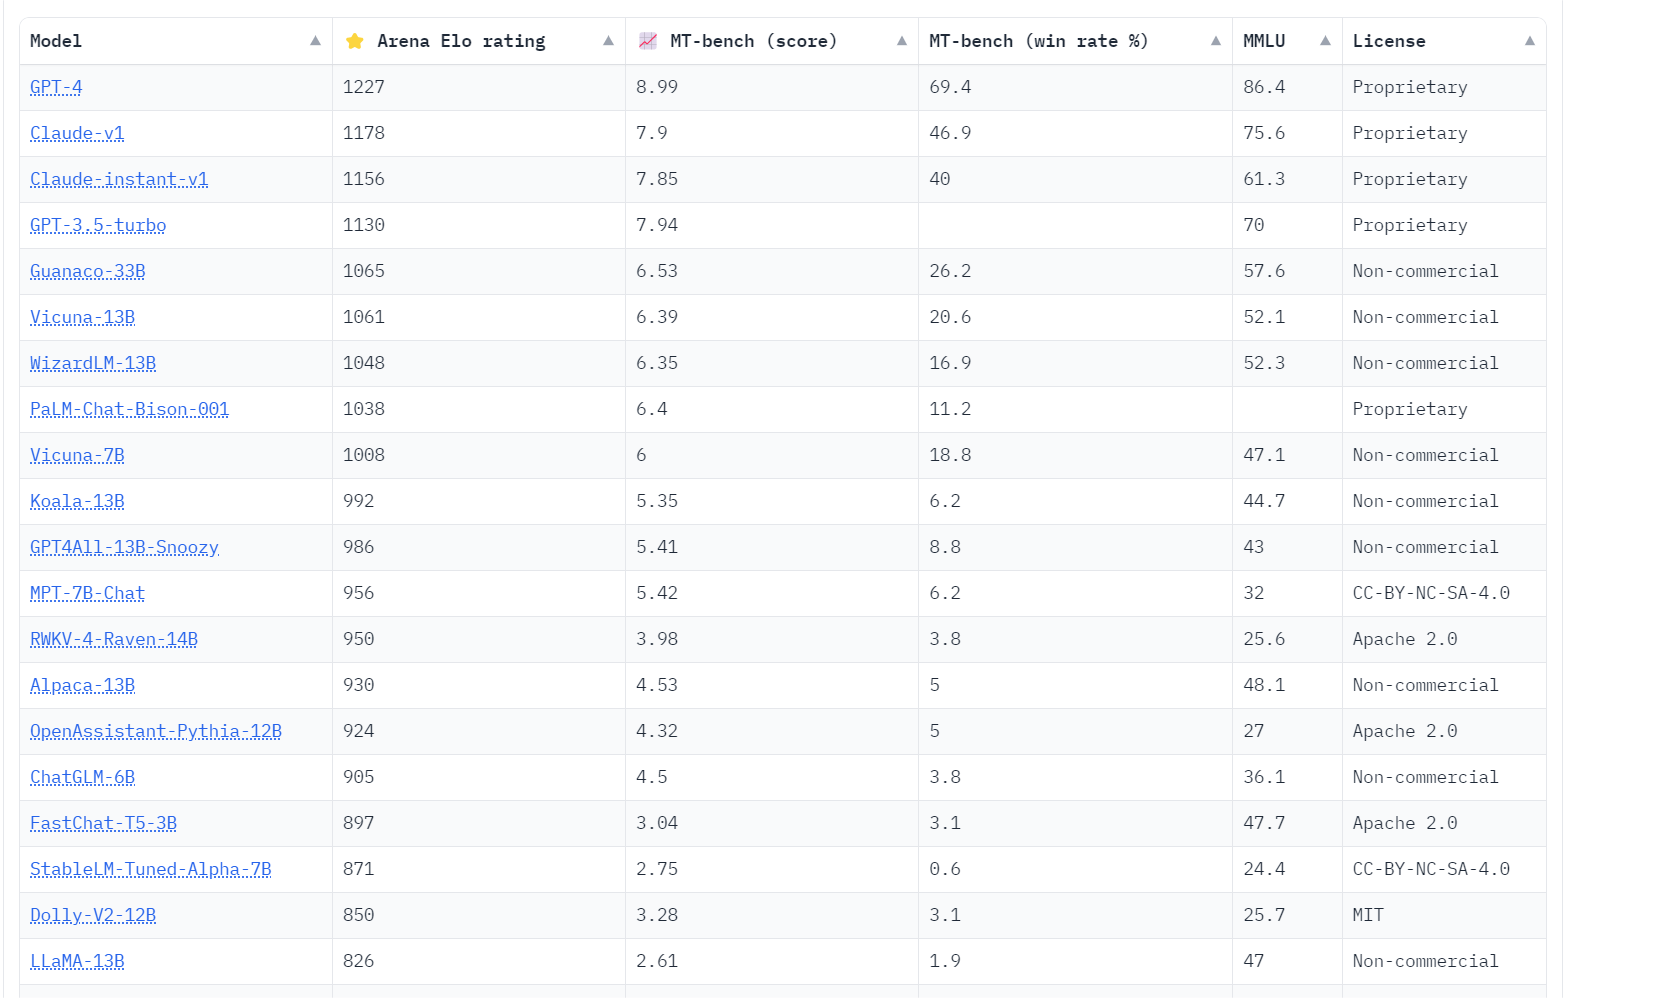Sort by MT-bench (win rate %) arrow
This screenshot has width=1654, height=998.
1216,41
